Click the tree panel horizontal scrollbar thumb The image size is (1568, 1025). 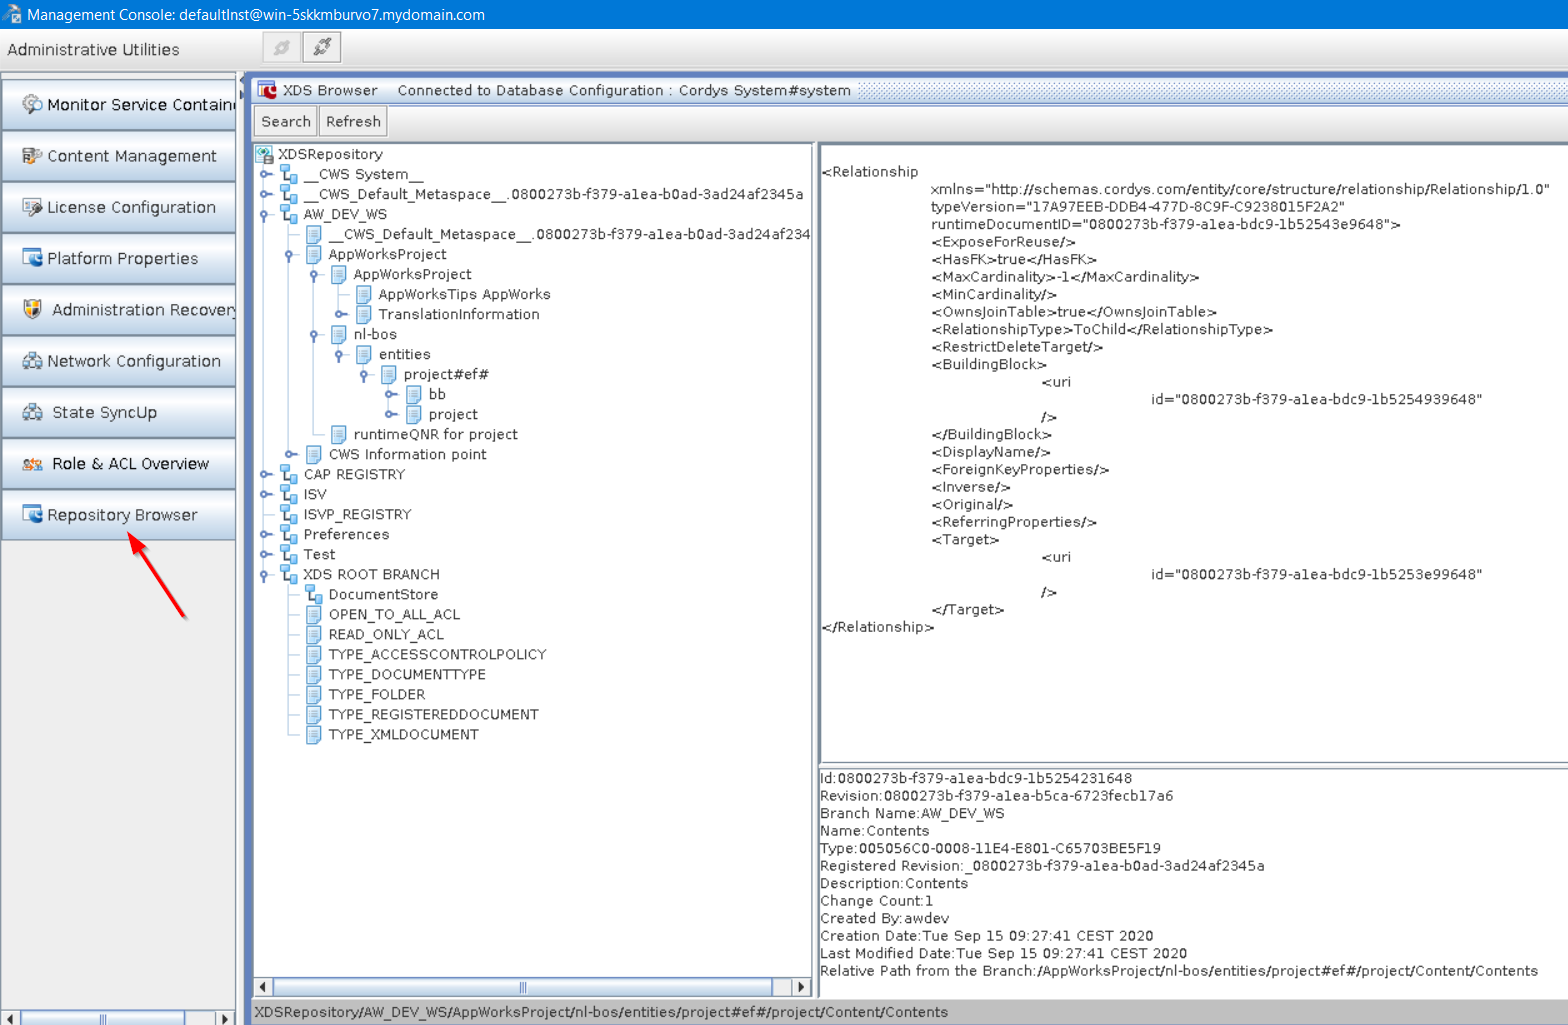point(522,987)
